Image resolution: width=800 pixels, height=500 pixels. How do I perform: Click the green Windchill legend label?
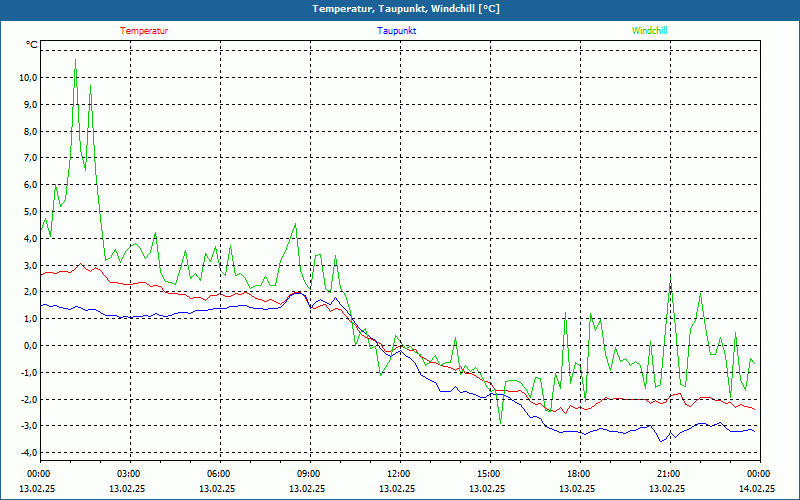(x=649, y=31)
